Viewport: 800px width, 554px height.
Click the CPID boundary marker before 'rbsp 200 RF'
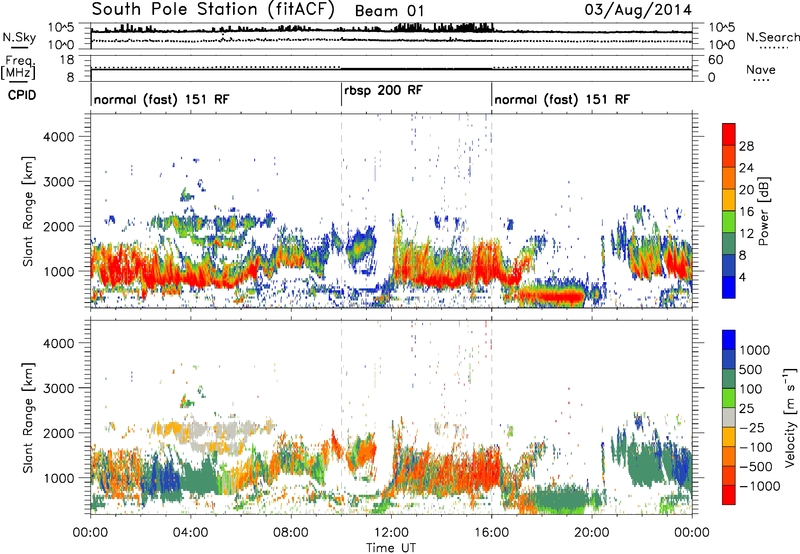341,94
